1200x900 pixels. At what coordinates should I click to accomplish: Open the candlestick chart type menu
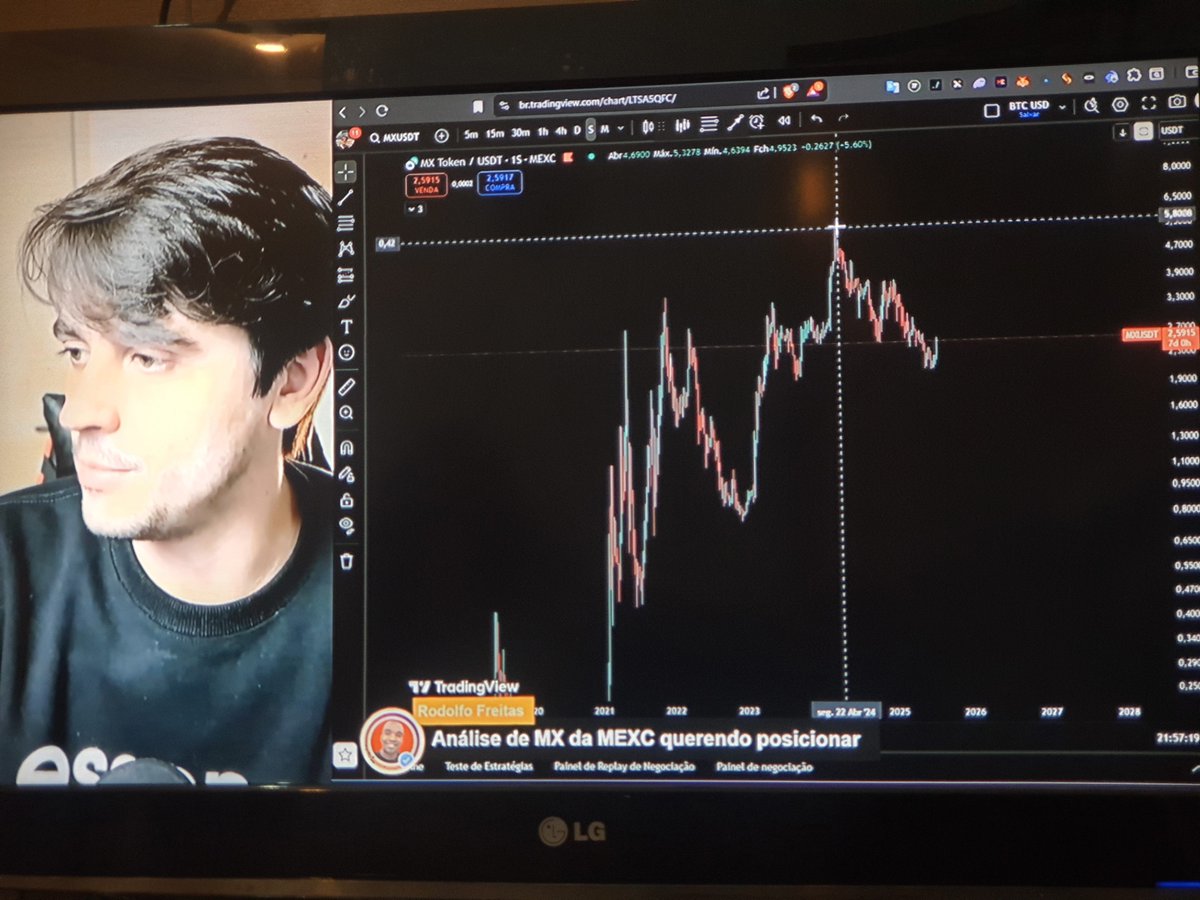pyautogui.click(x=648, y=127)
